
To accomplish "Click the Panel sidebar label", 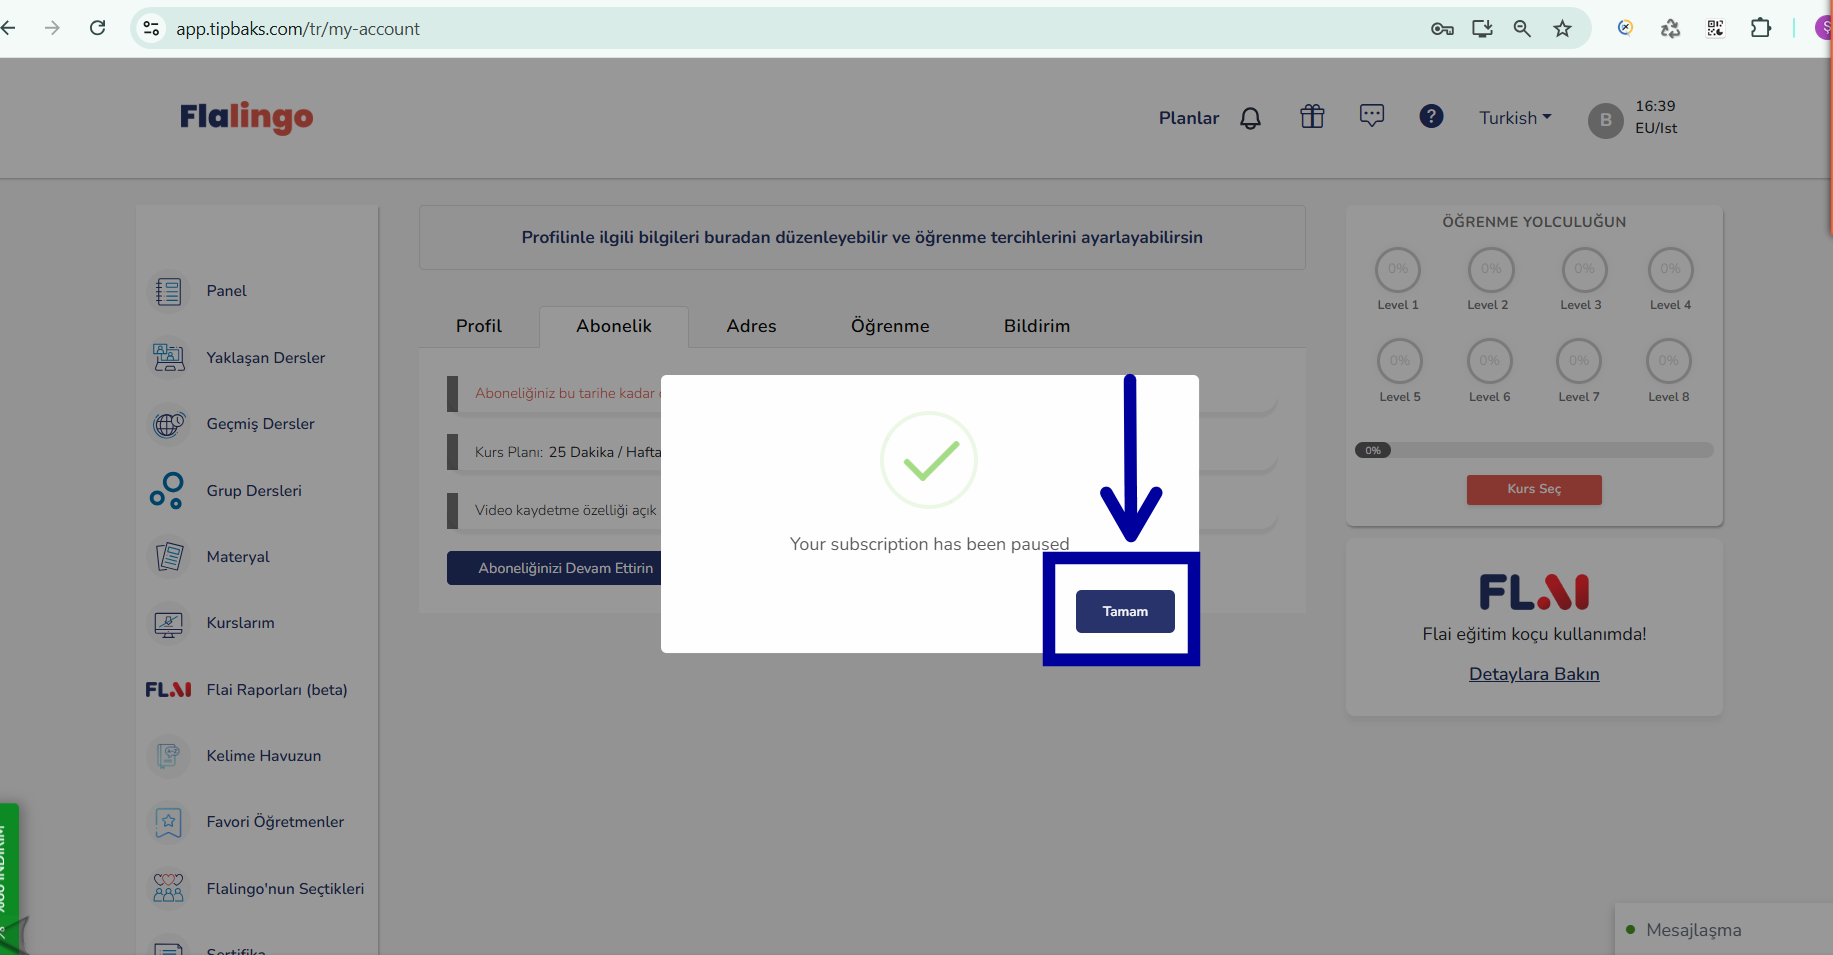I will point(226,291).
